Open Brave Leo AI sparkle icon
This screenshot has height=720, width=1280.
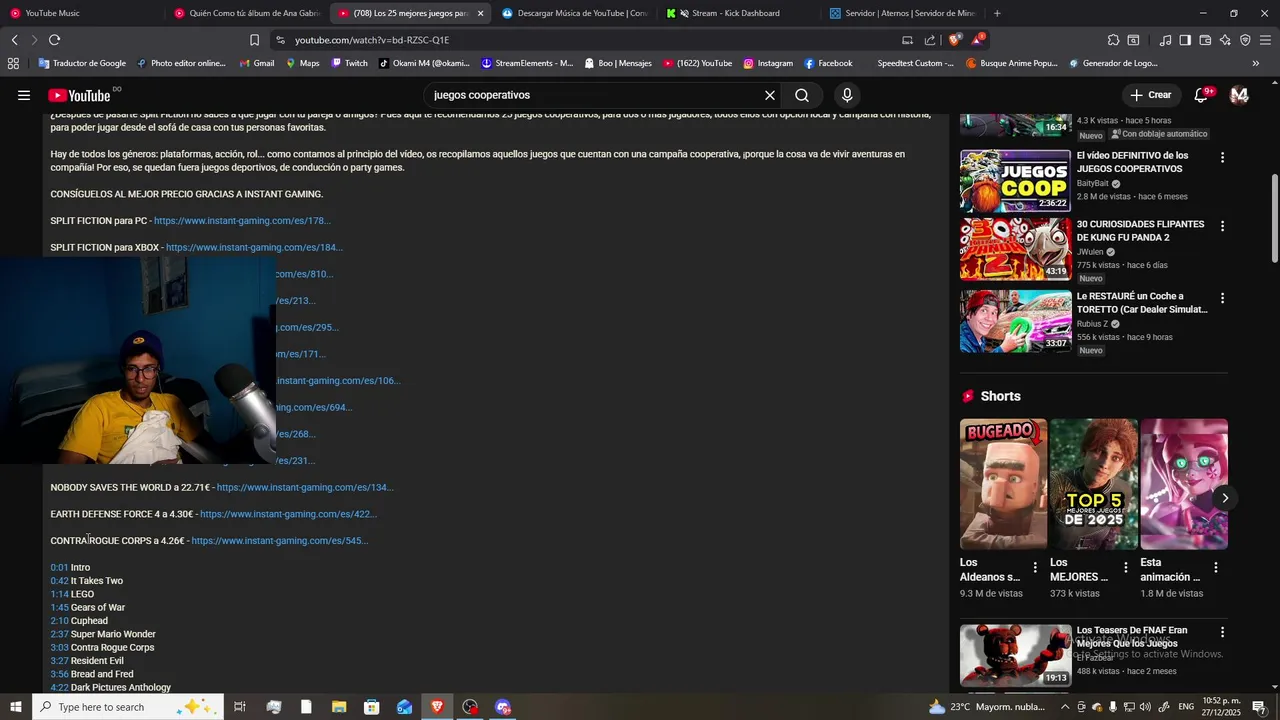[x=1225, y=40]
